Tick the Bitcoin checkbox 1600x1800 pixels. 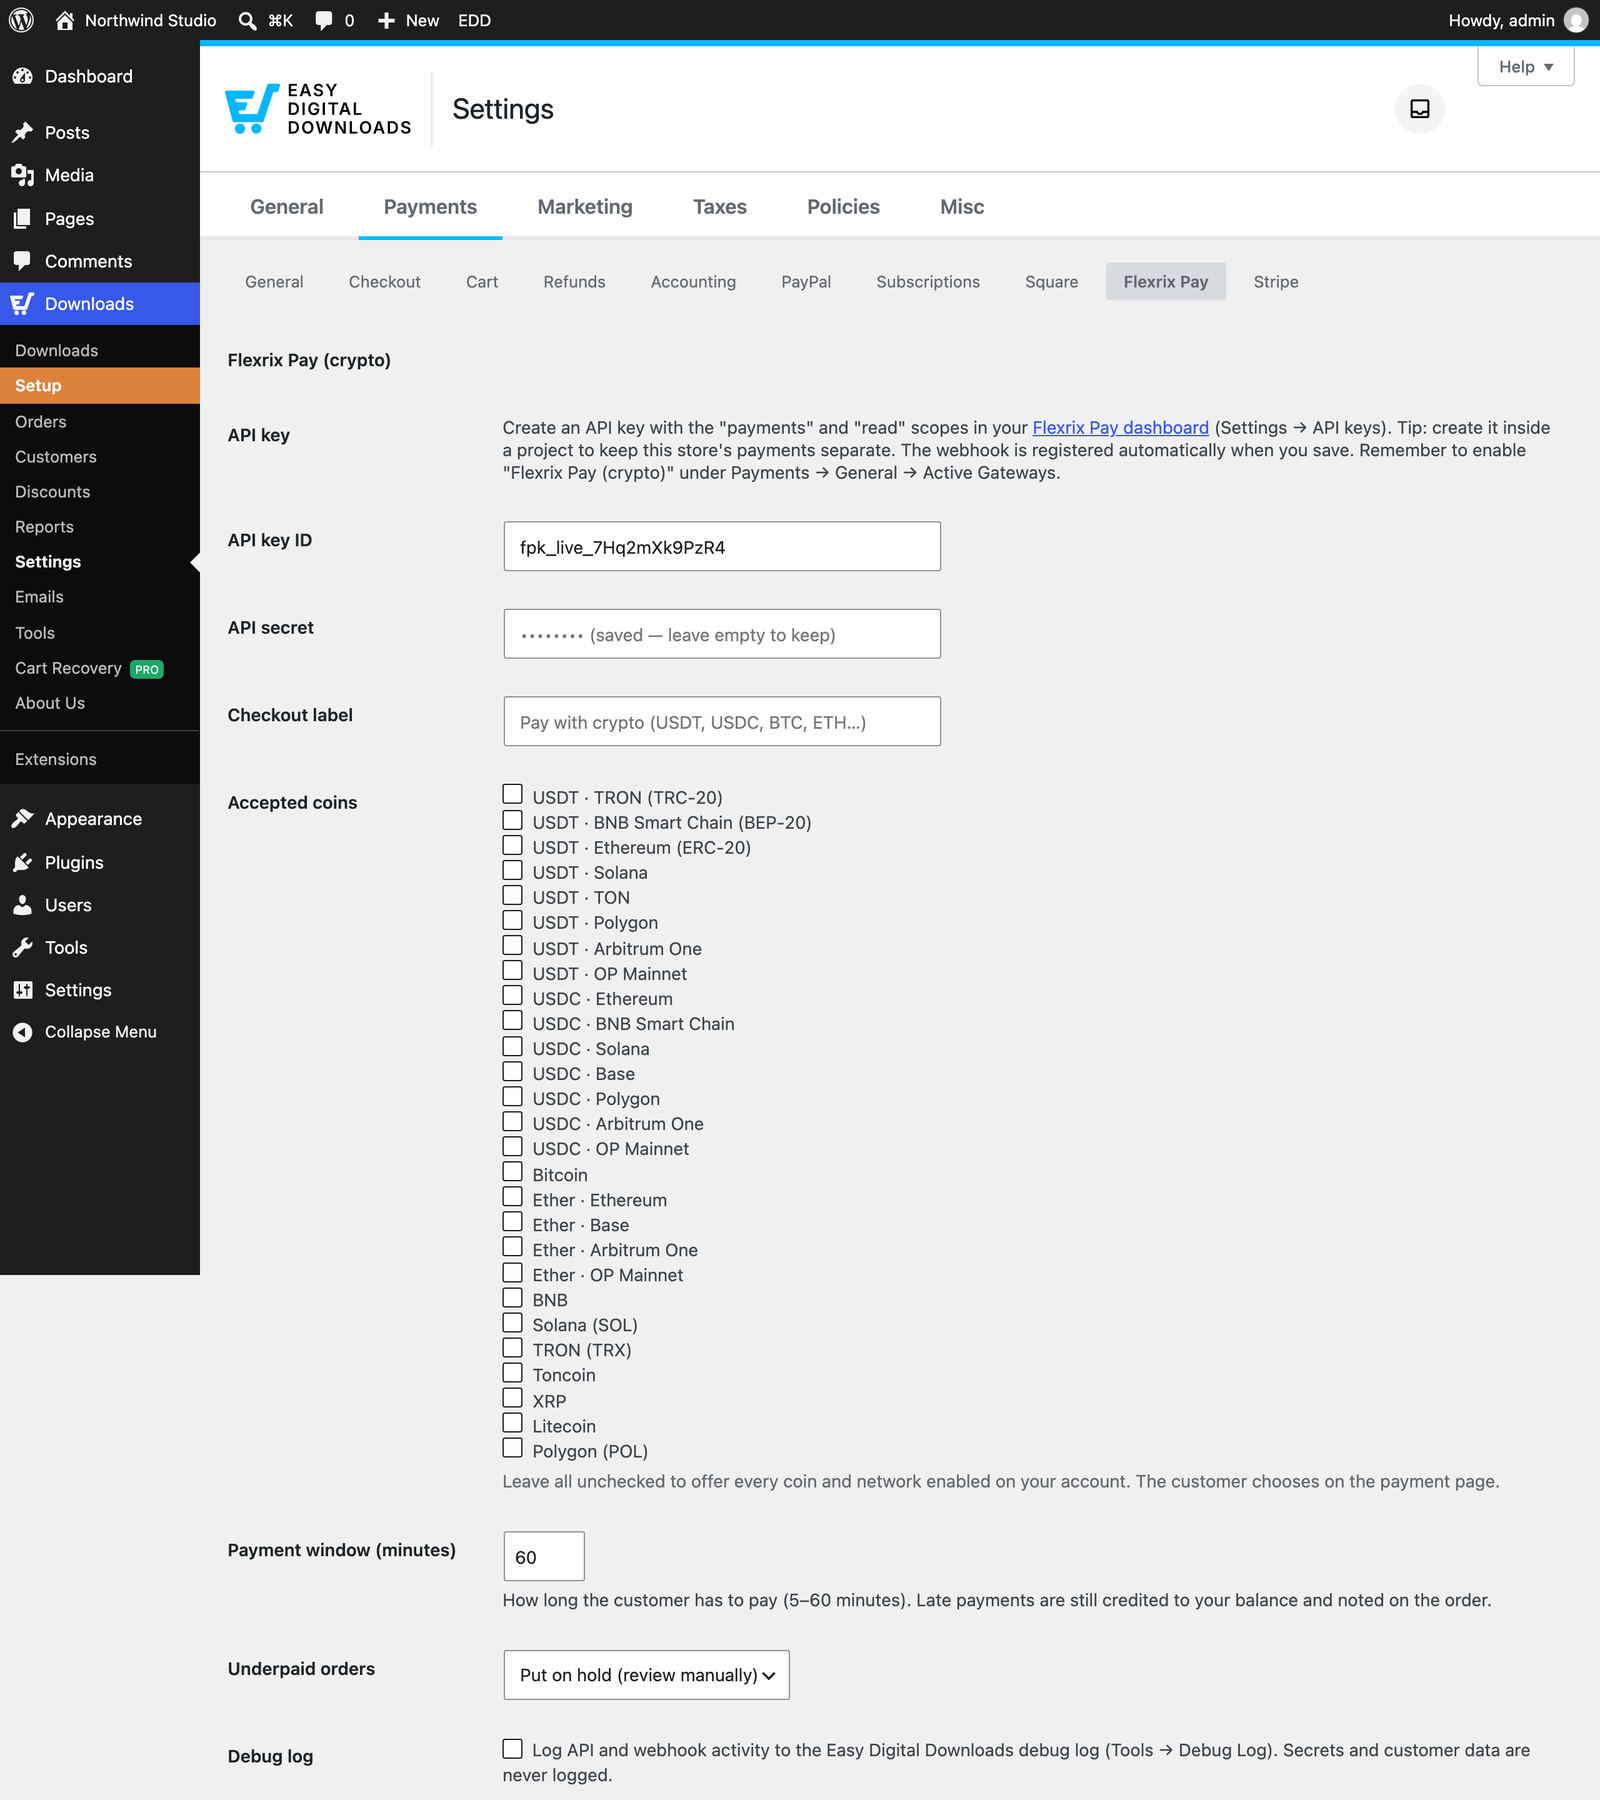coord(513,1172)
